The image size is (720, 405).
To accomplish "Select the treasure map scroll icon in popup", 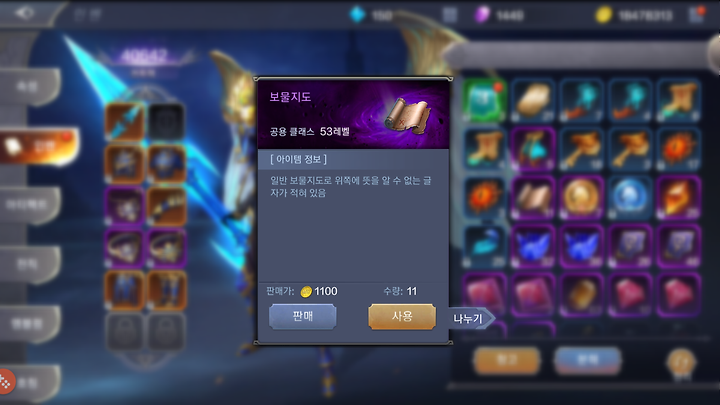I will tap(408, 116).
